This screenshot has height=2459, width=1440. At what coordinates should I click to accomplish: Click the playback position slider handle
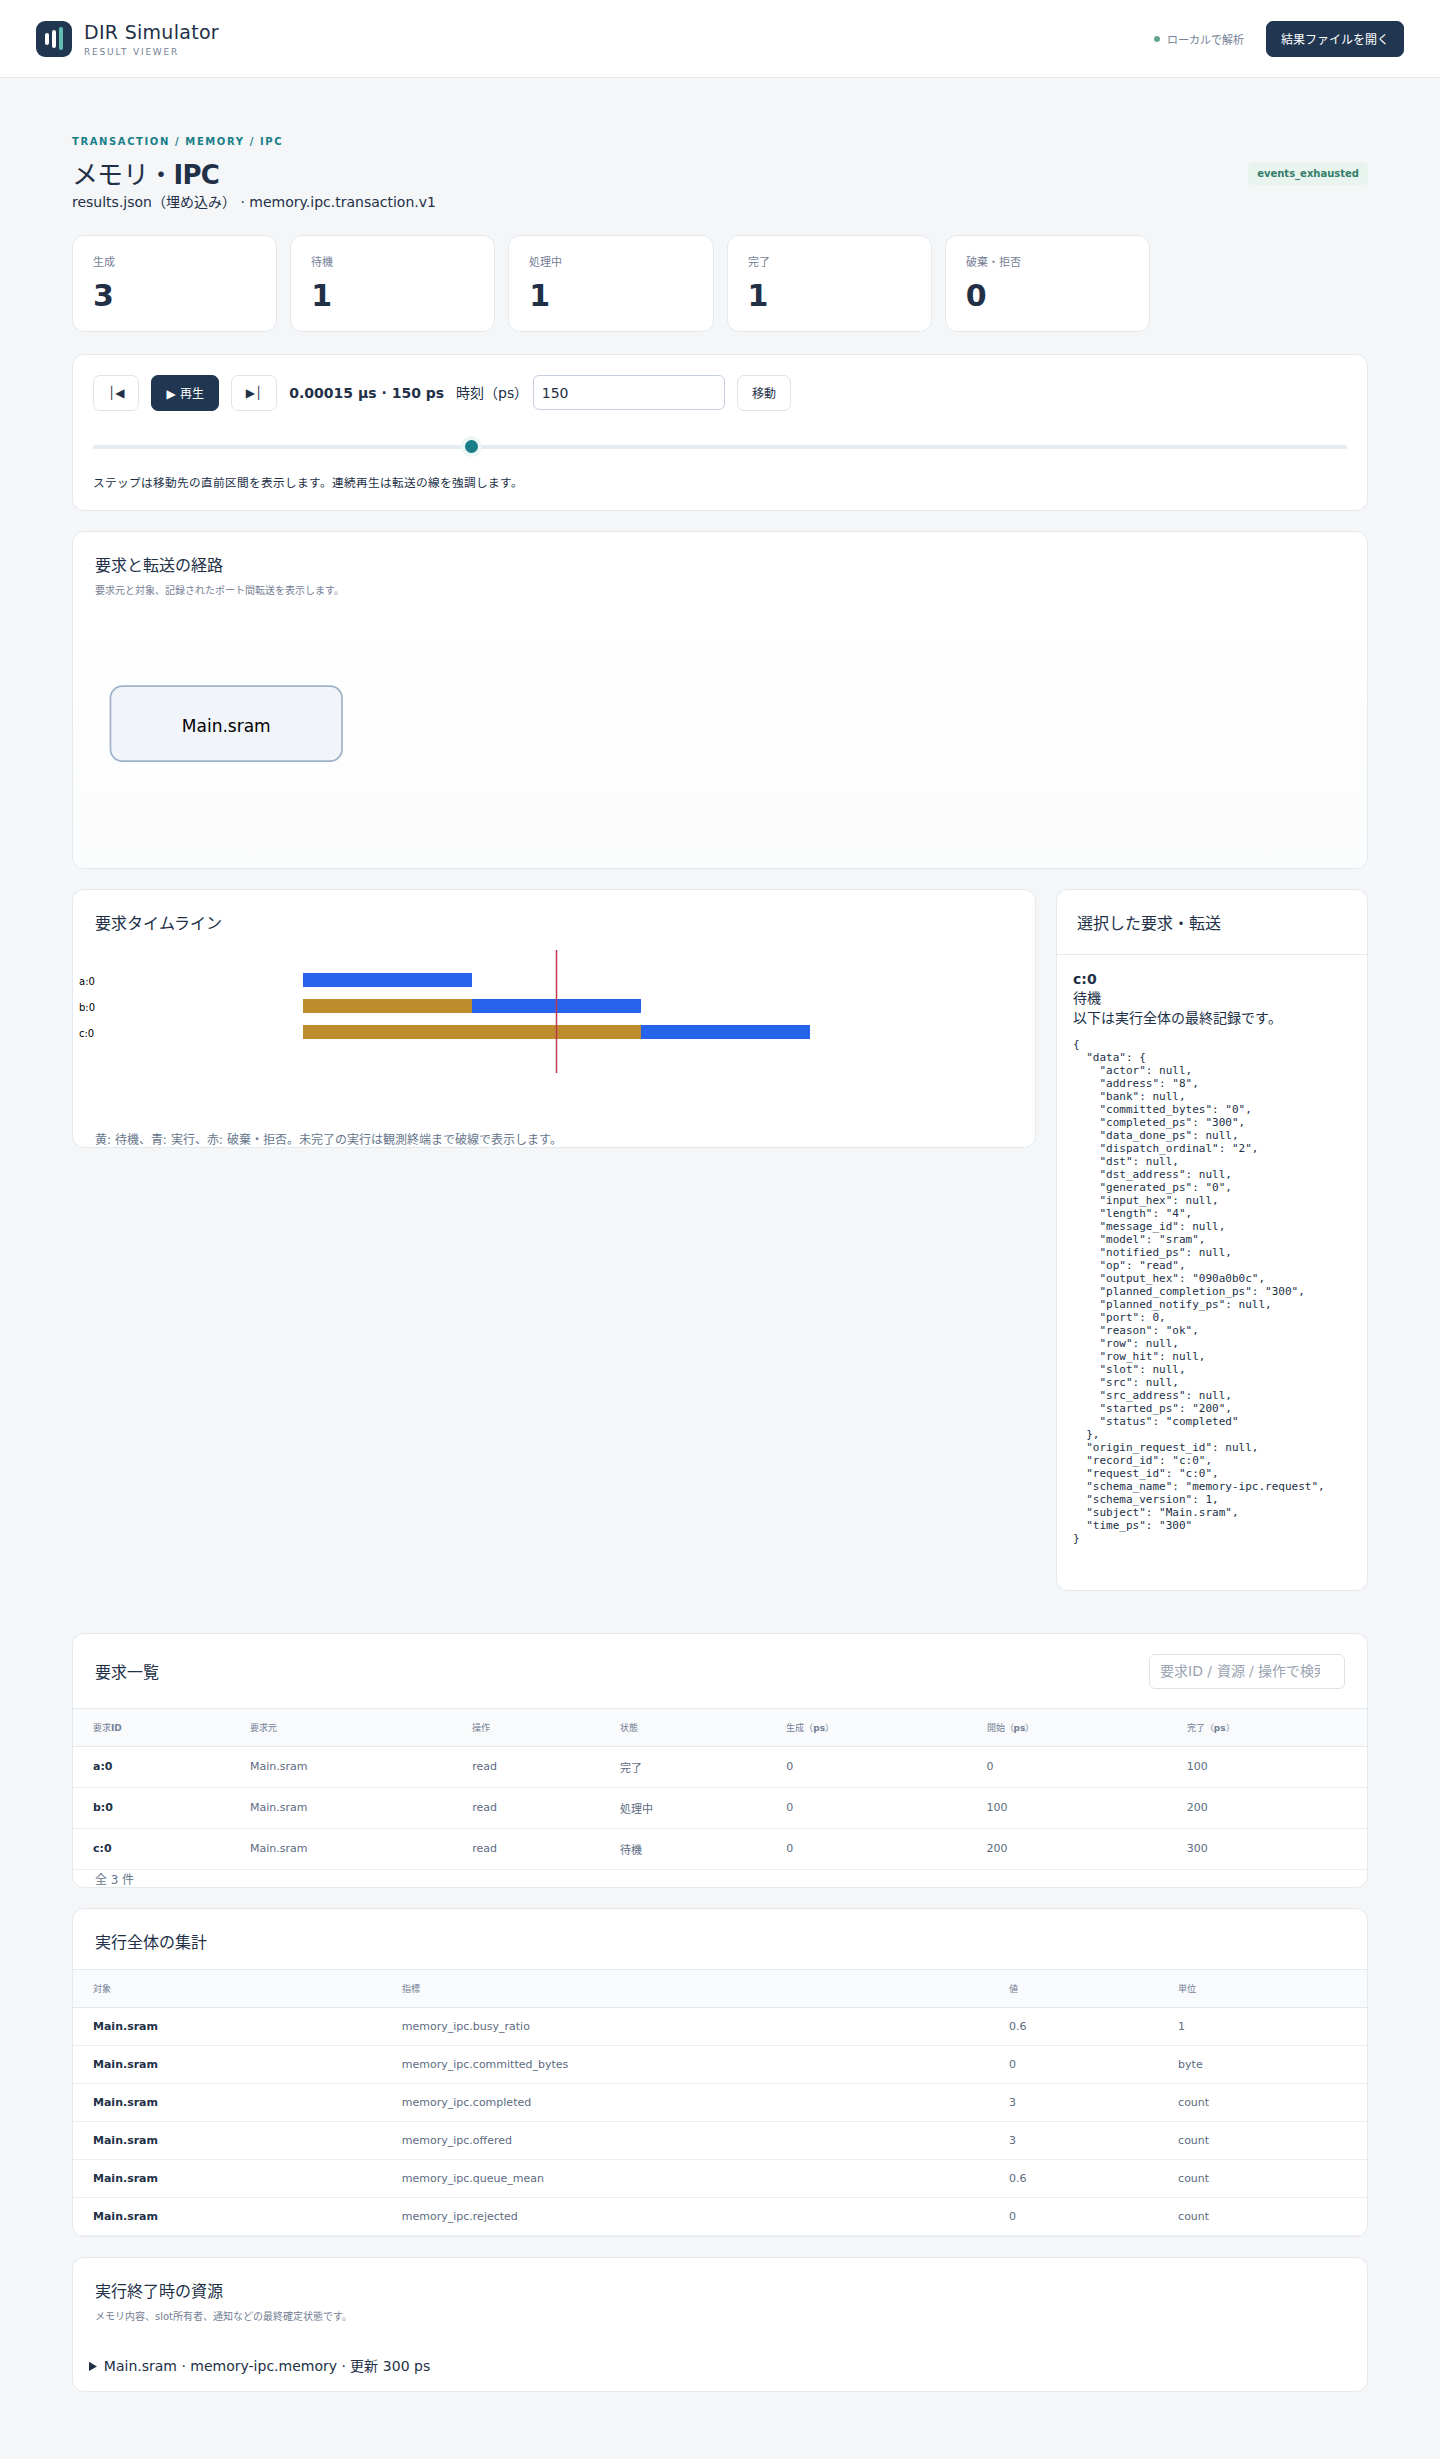(471, 447)
